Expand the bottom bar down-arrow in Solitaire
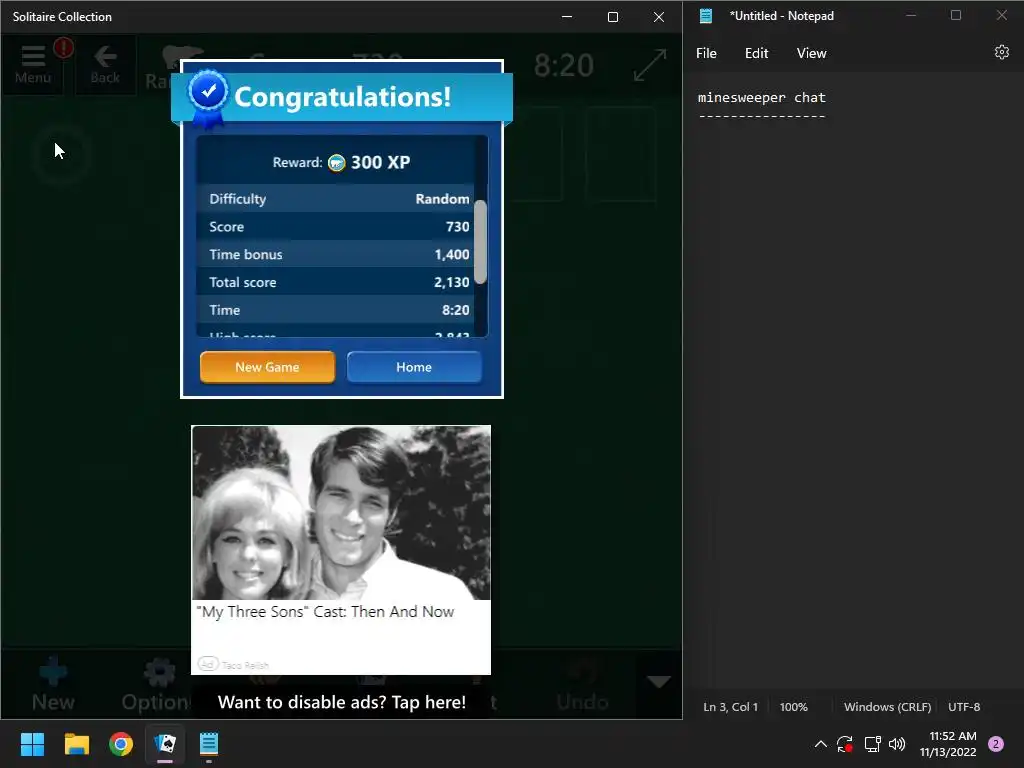1024x768 pixels. click(x=659, y=682)
